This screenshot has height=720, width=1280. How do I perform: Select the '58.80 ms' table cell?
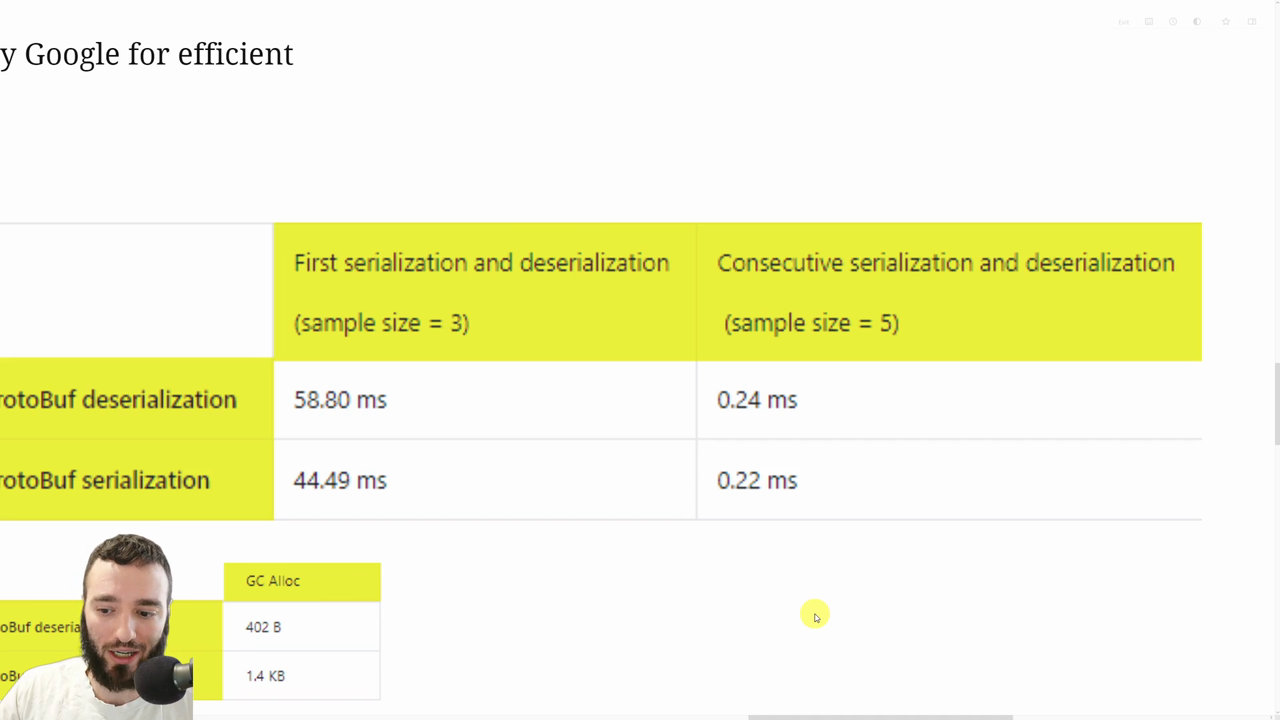coord(340,399)
